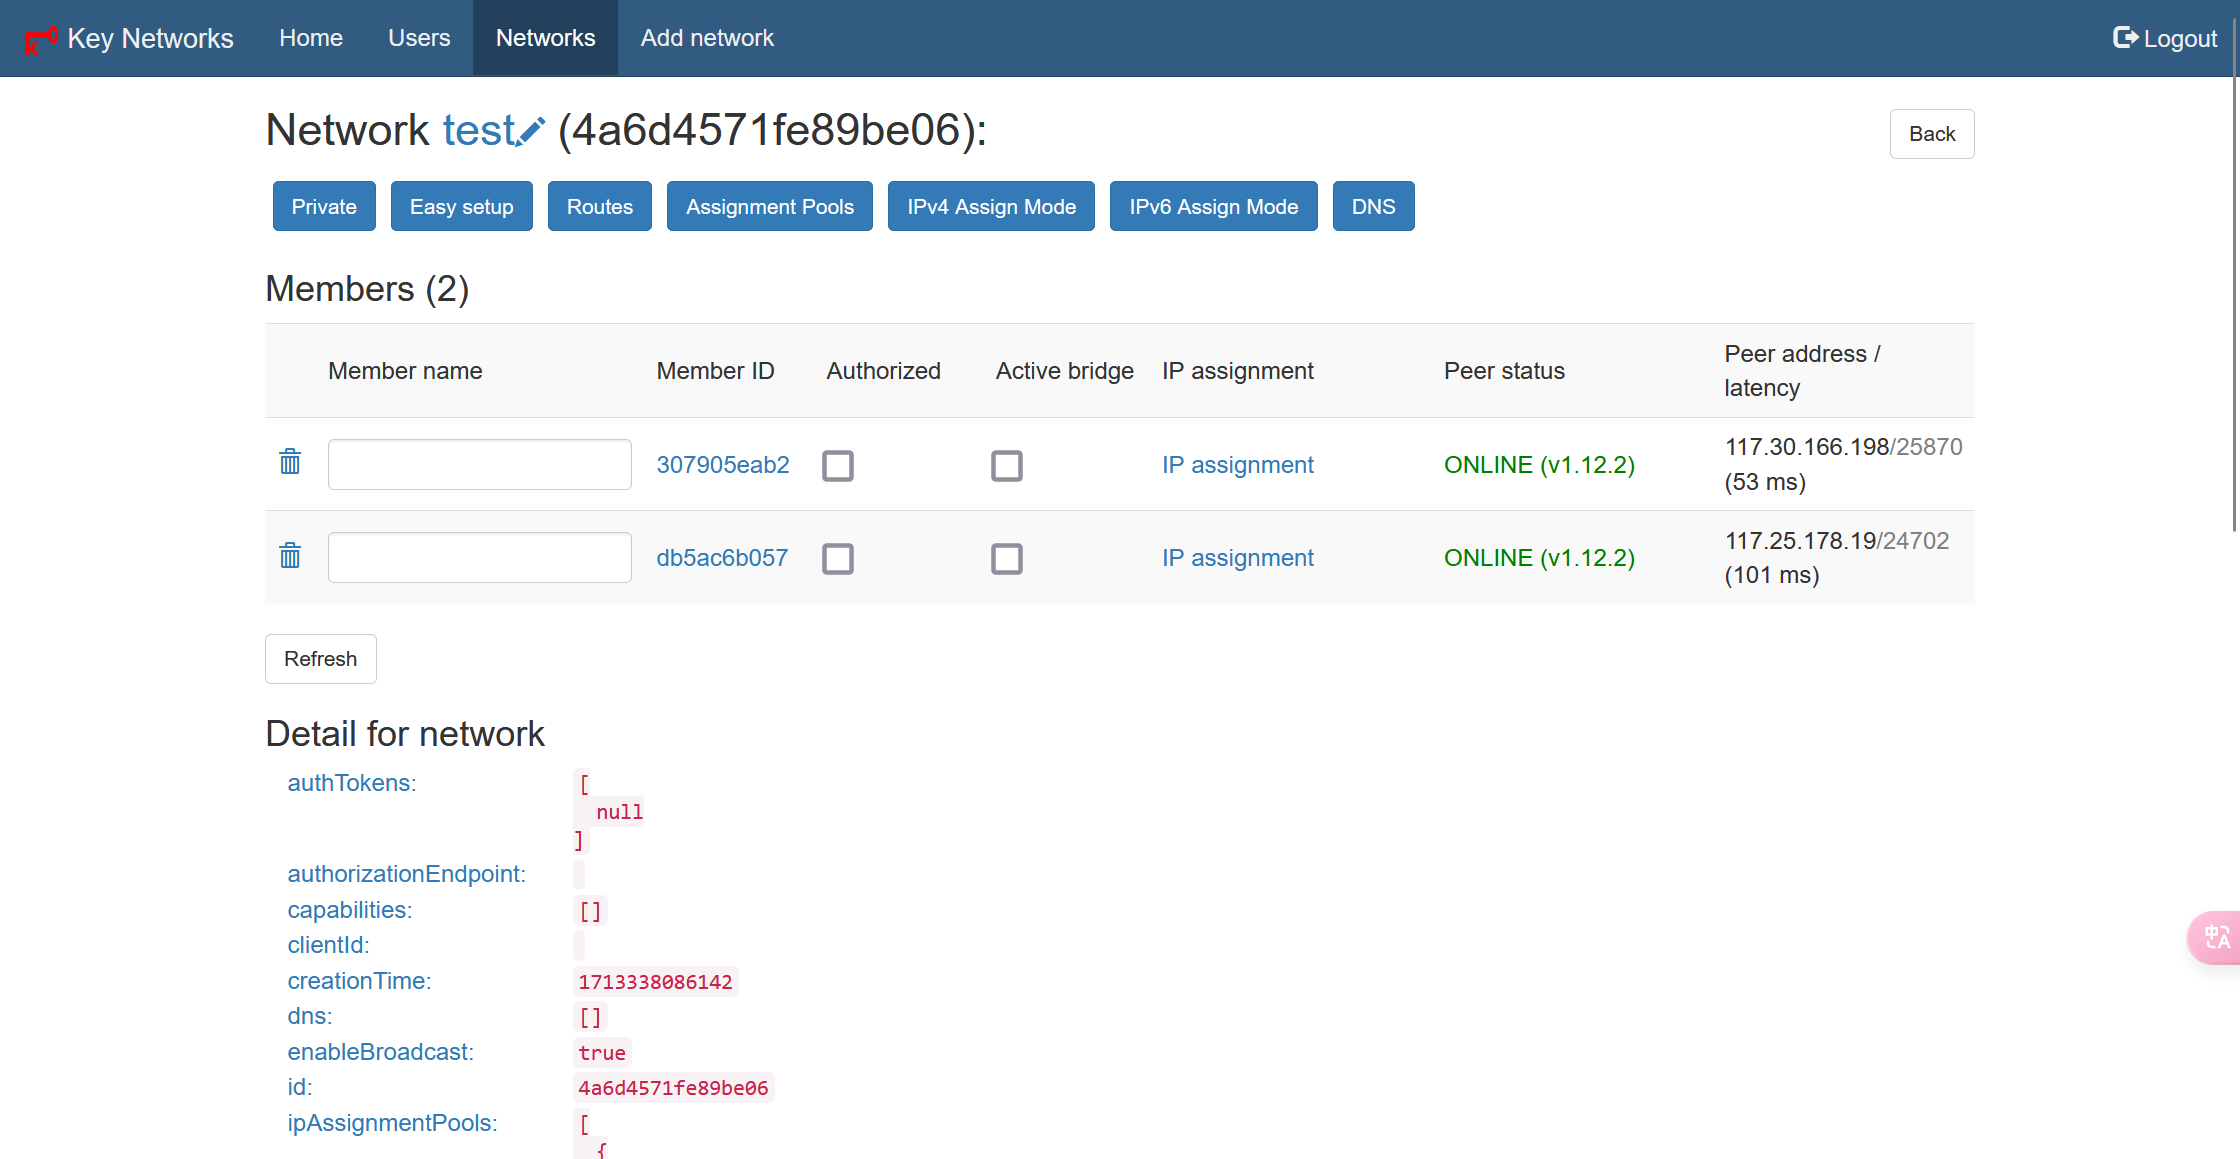This screenshot has width=2240, height=1159.
Task: Click the Logout icon in navbar
Action: [x=2125, y=38]
